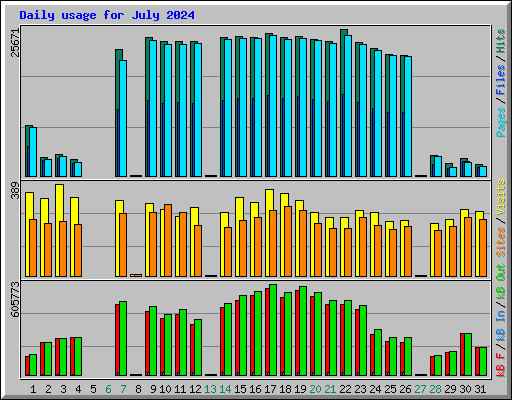Select the "kB In" legend label
Screen dimensions: 512x400
click(x=500, y=326)
